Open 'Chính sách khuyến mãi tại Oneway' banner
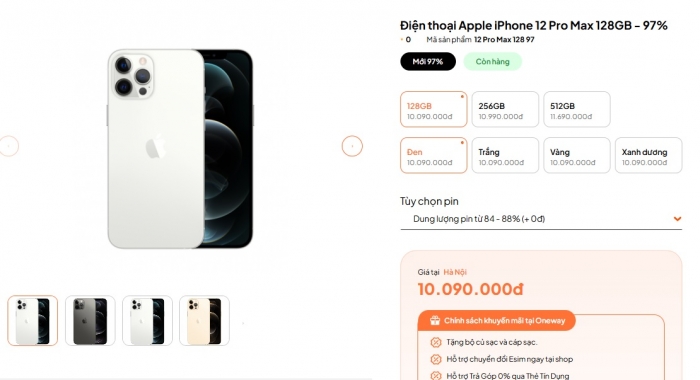 point(496,321)
